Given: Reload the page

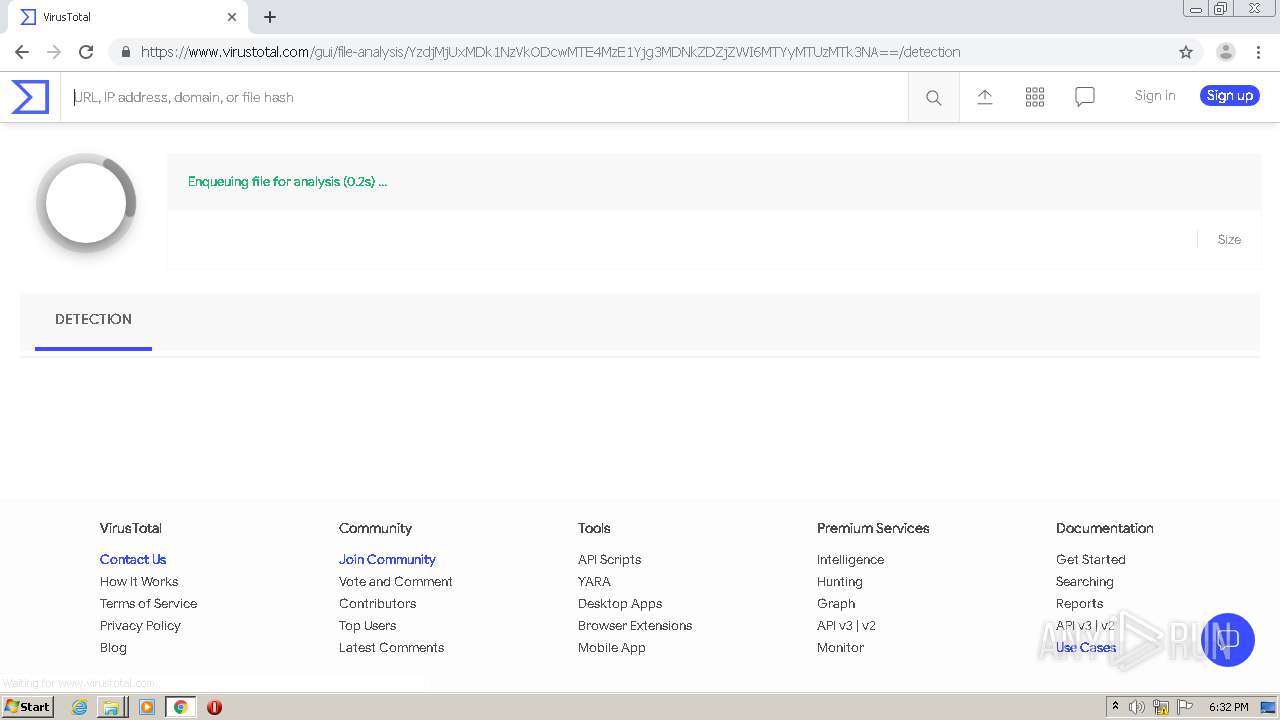Looking at the screenshot, I should 86,52.
